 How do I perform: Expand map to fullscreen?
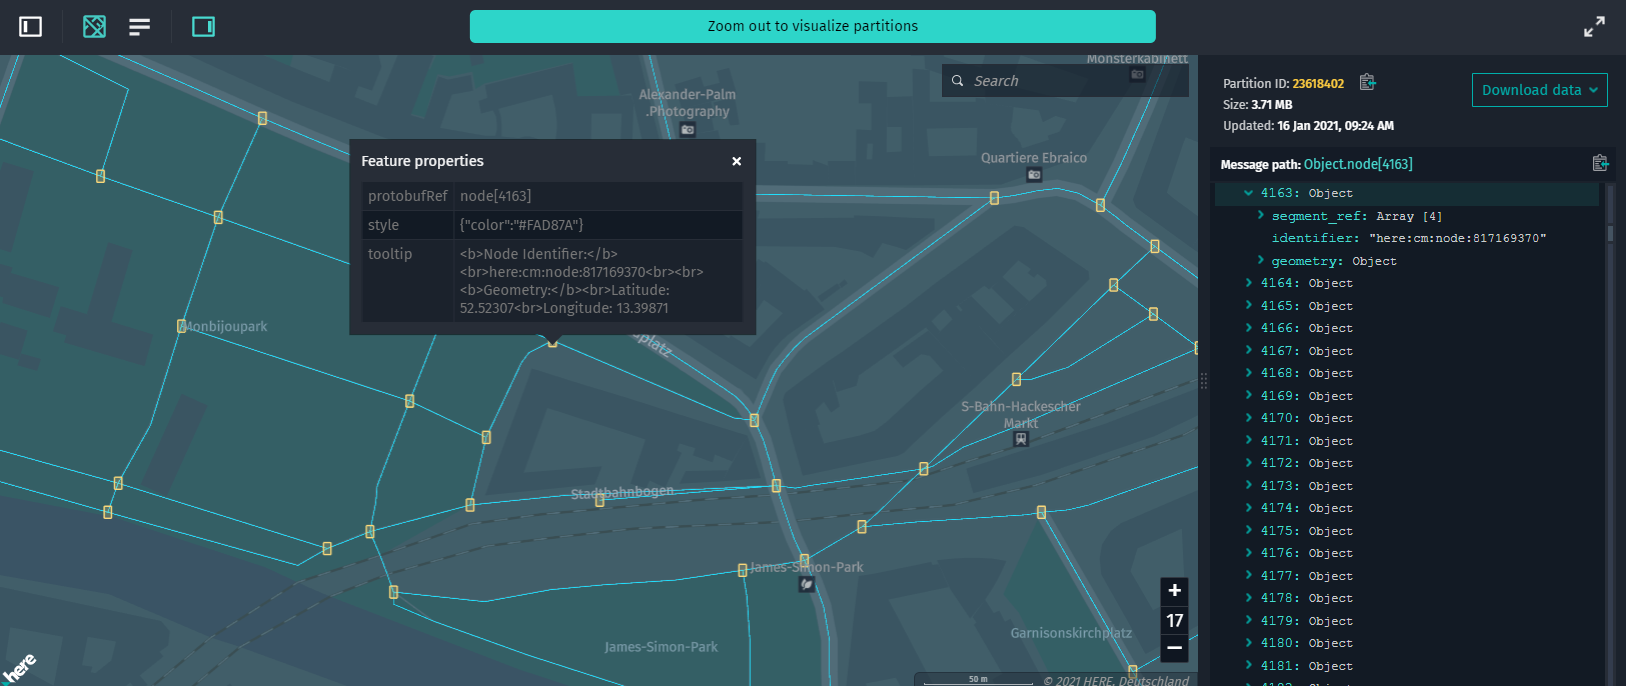click(1594, 27)
